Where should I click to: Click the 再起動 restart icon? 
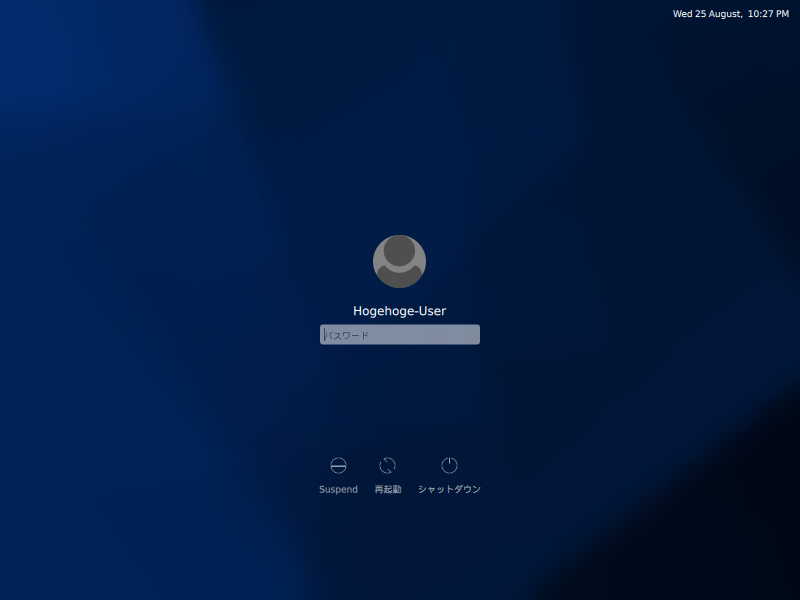pos(388,465)
